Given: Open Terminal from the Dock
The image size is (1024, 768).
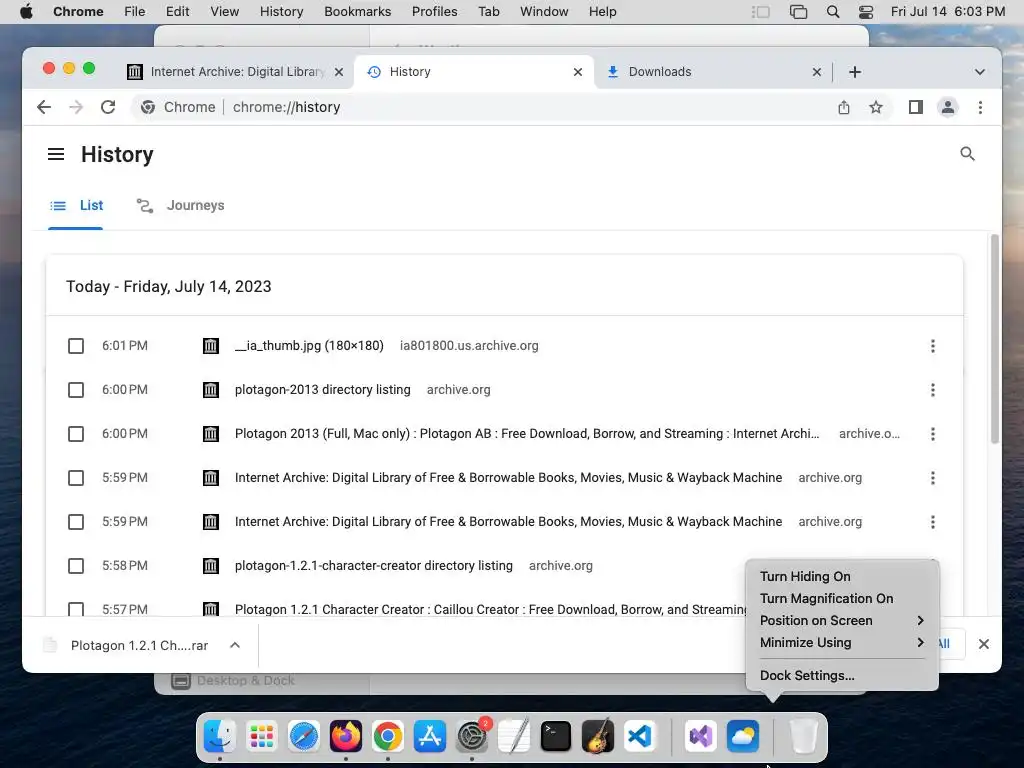Looking at the screenshot, I should coord(556,737).
